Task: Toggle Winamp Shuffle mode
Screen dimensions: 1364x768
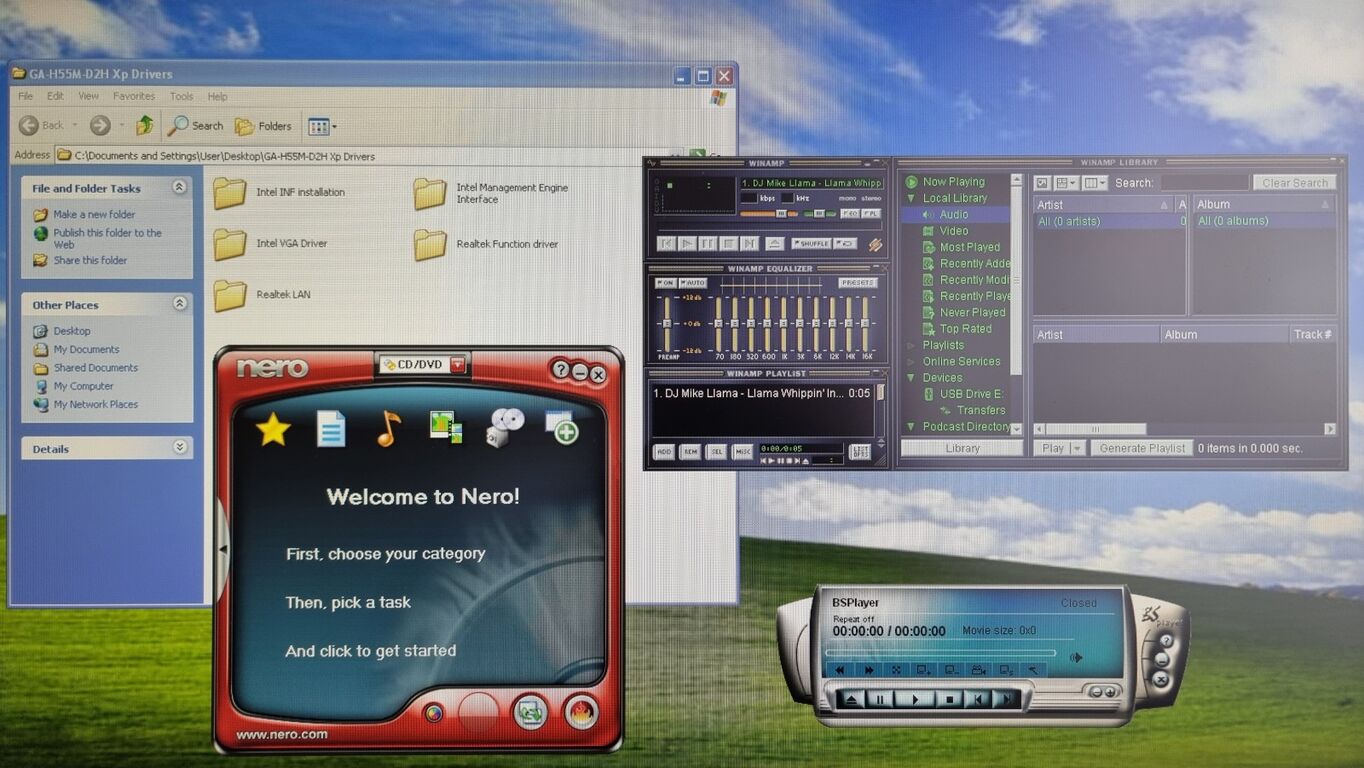Action: [x=811, y=243]
